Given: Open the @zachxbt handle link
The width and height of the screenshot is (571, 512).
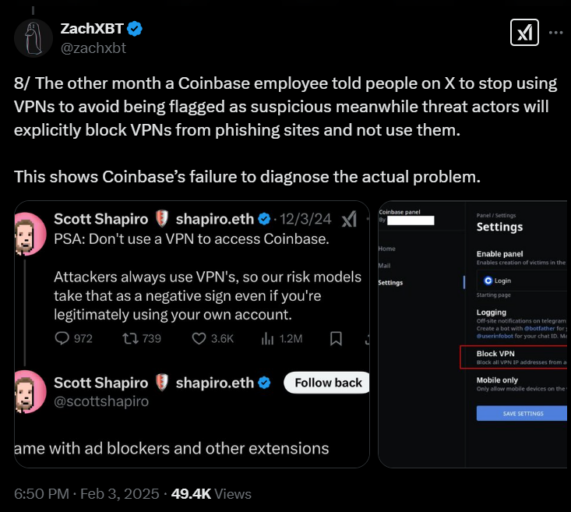Looking at the screenshot, I should [93, 48].
